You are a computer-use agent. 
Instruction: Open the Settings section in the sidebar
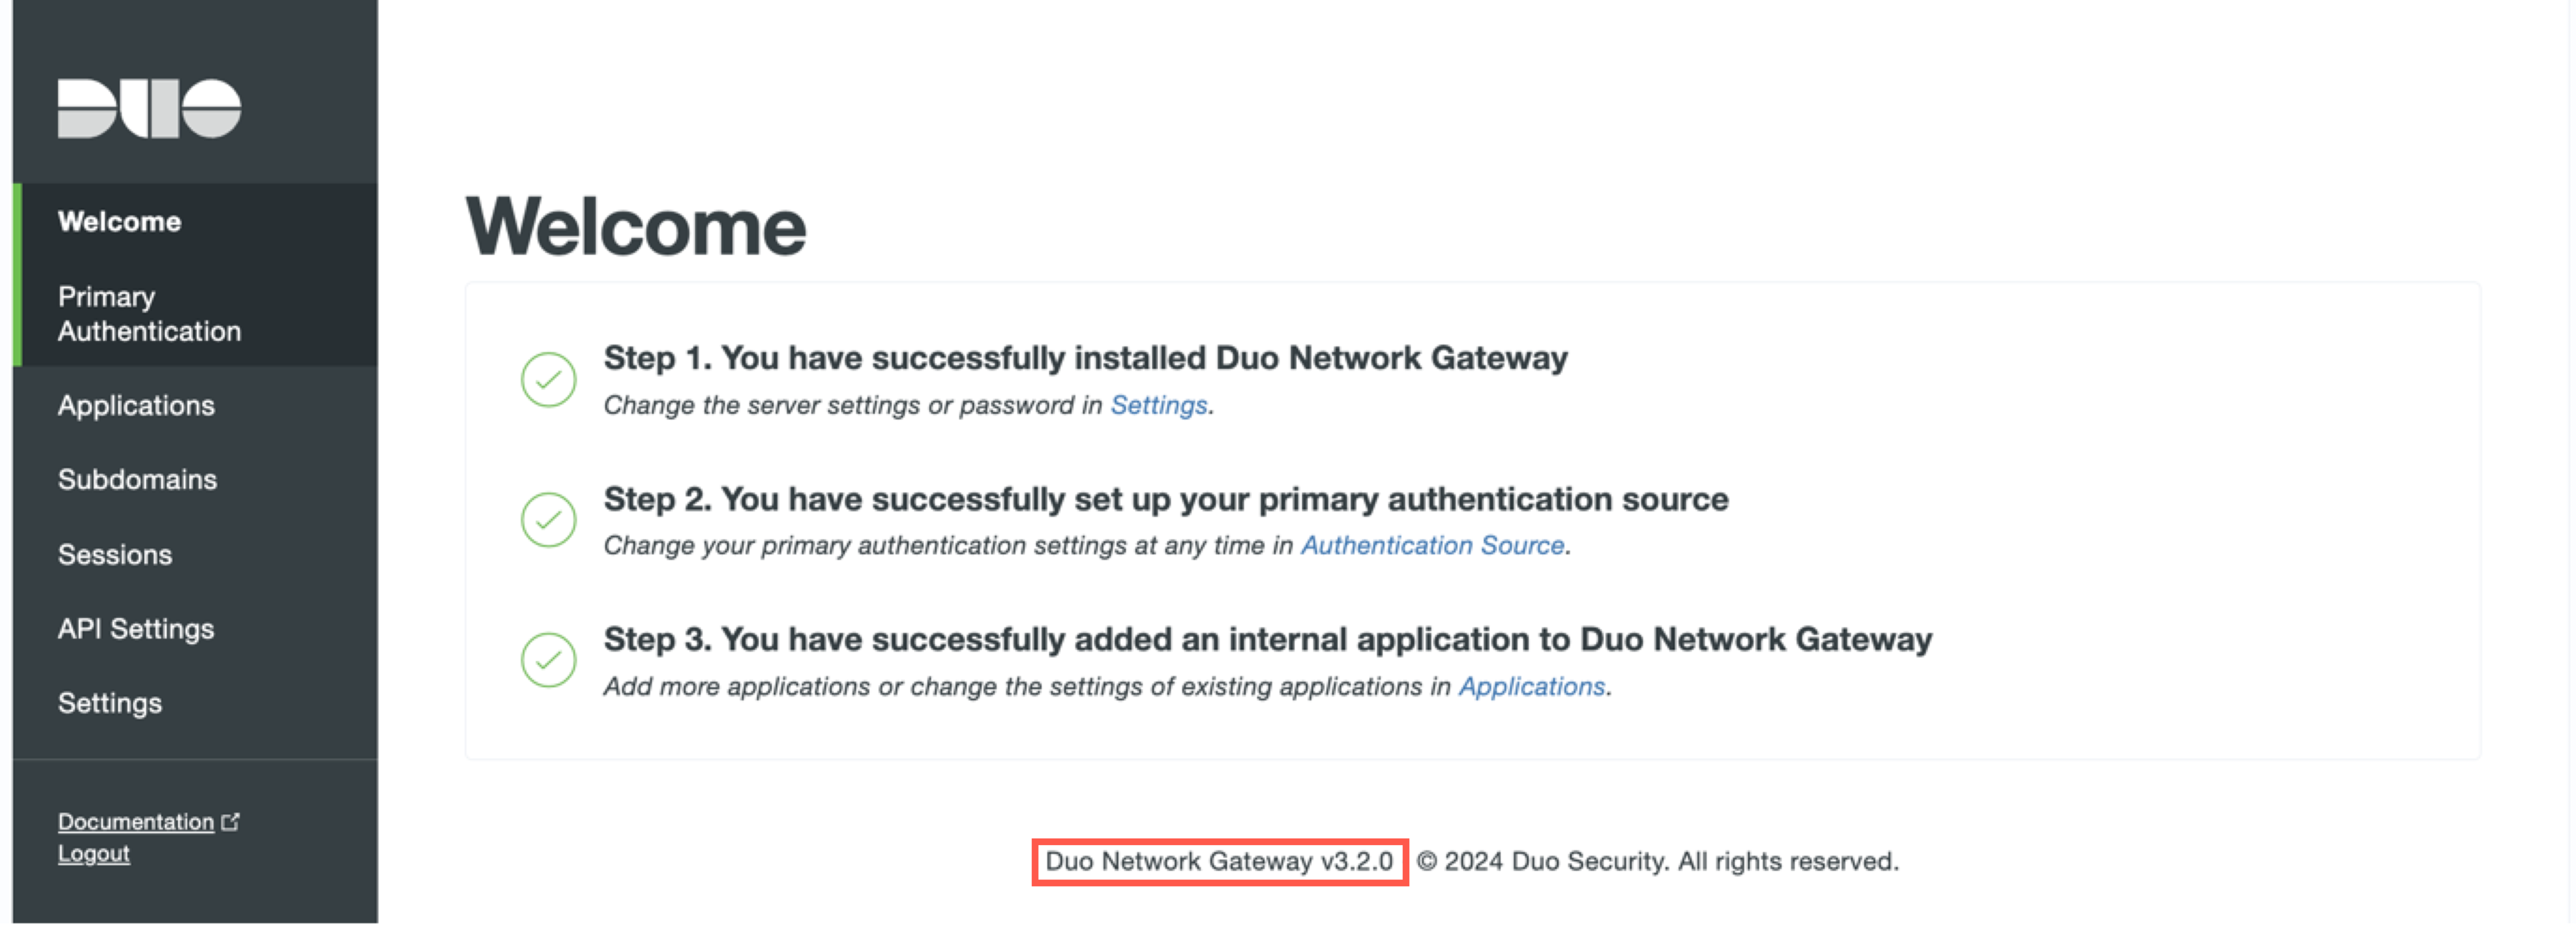point(109,703)
